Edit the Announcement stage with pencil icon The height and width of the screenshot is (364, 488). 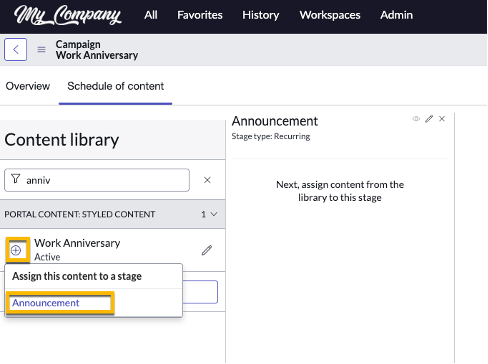(x=429, y=119)
